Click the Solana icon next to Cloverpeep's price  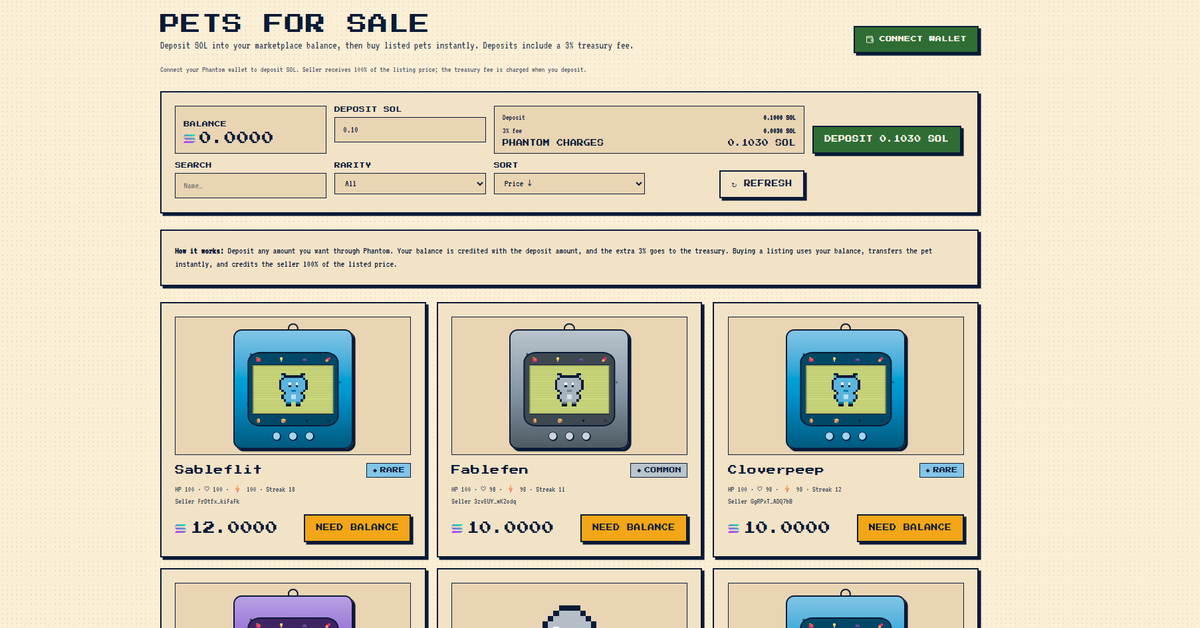[734, 528]
